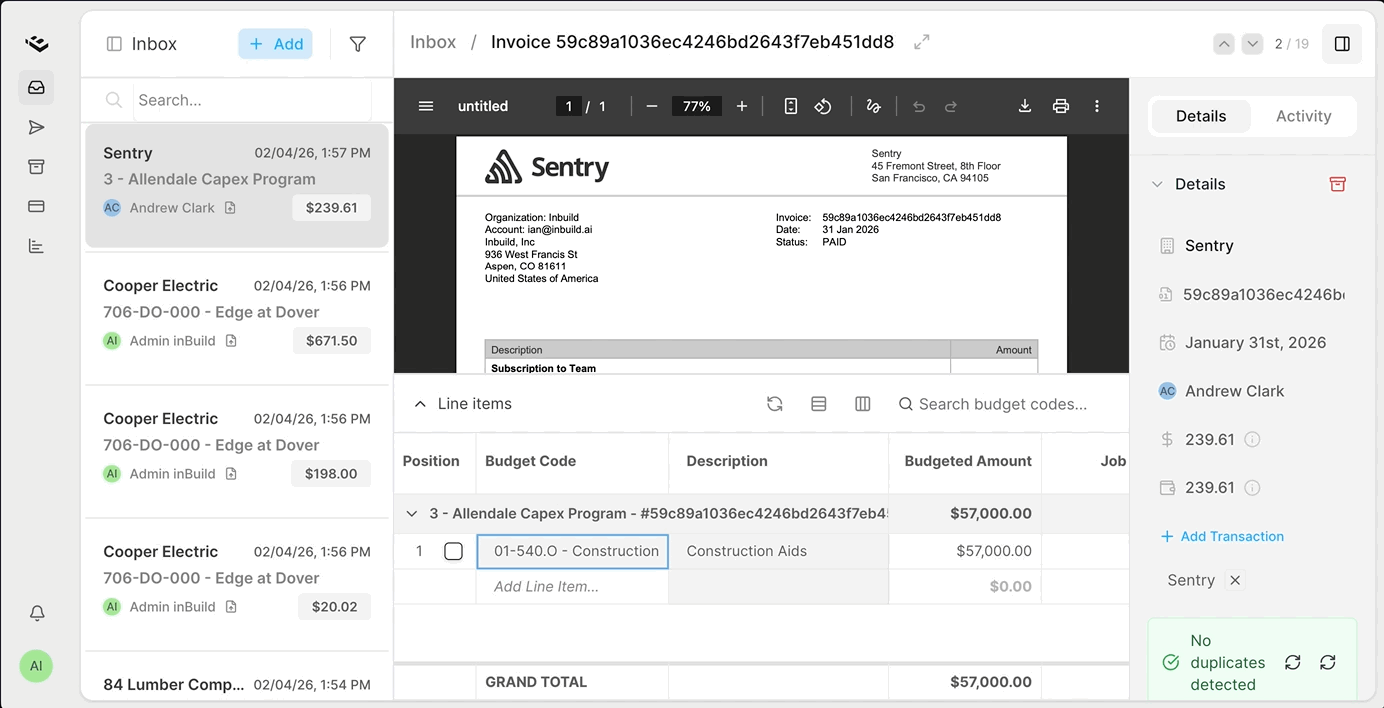1384x708 pixels.
Task: Toggle the right details side panel
Action: point(1342,44)
